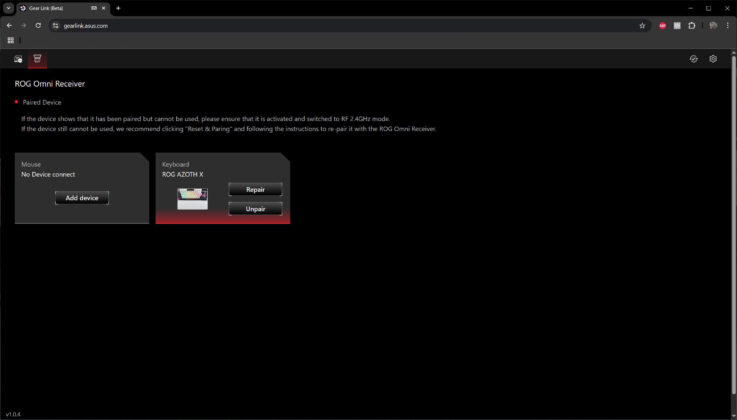Open the Chrome profile avatar

coord(713,26)
